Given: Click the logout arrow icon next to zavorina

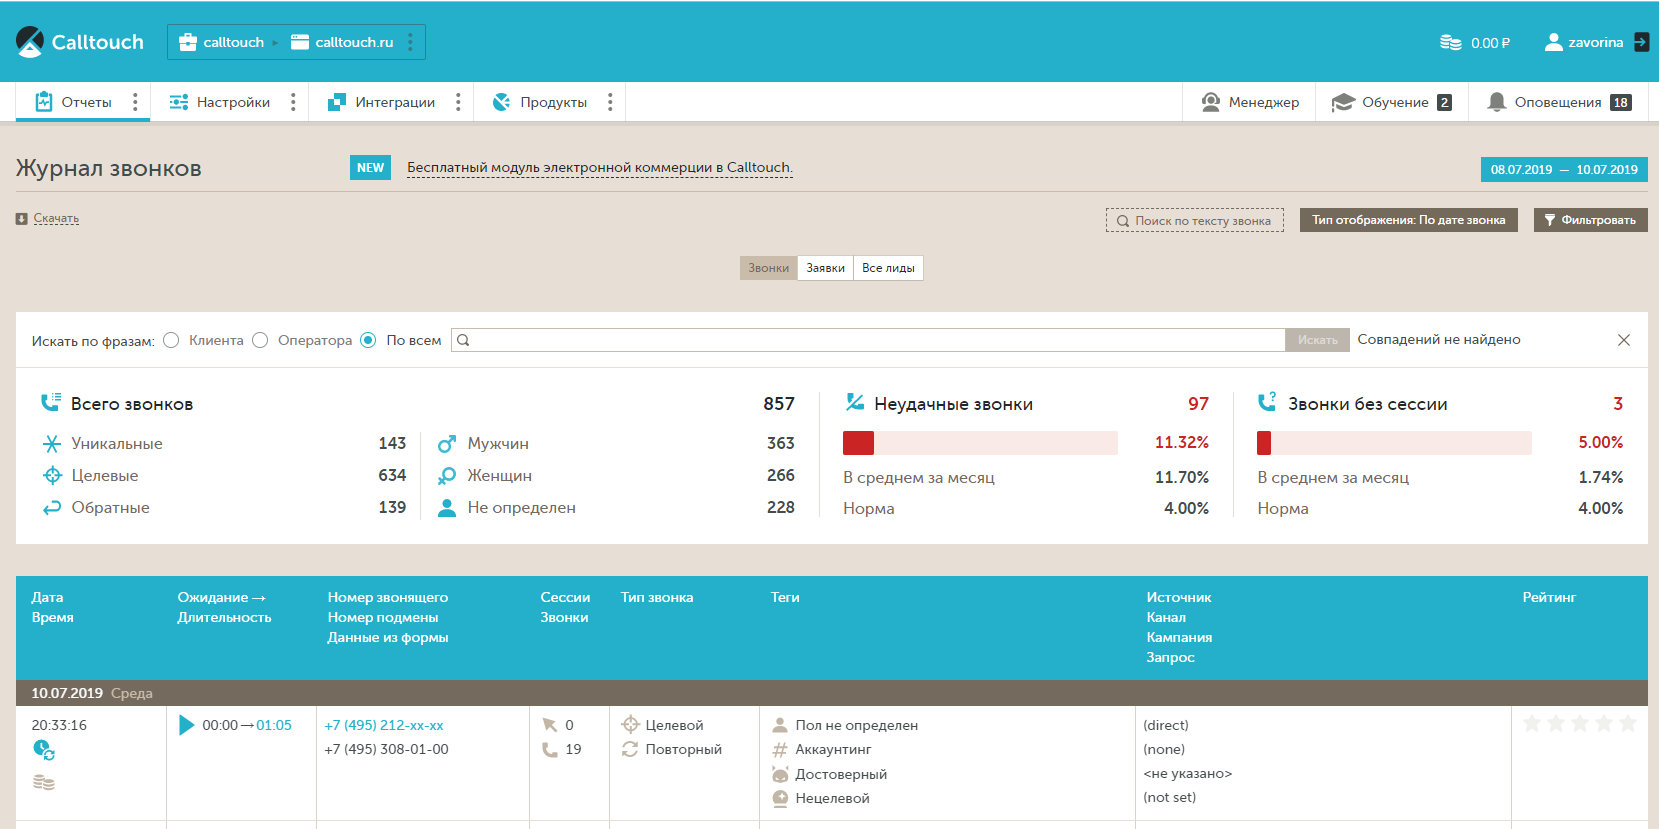Looking at the screenshot, I should (1641, 42).
